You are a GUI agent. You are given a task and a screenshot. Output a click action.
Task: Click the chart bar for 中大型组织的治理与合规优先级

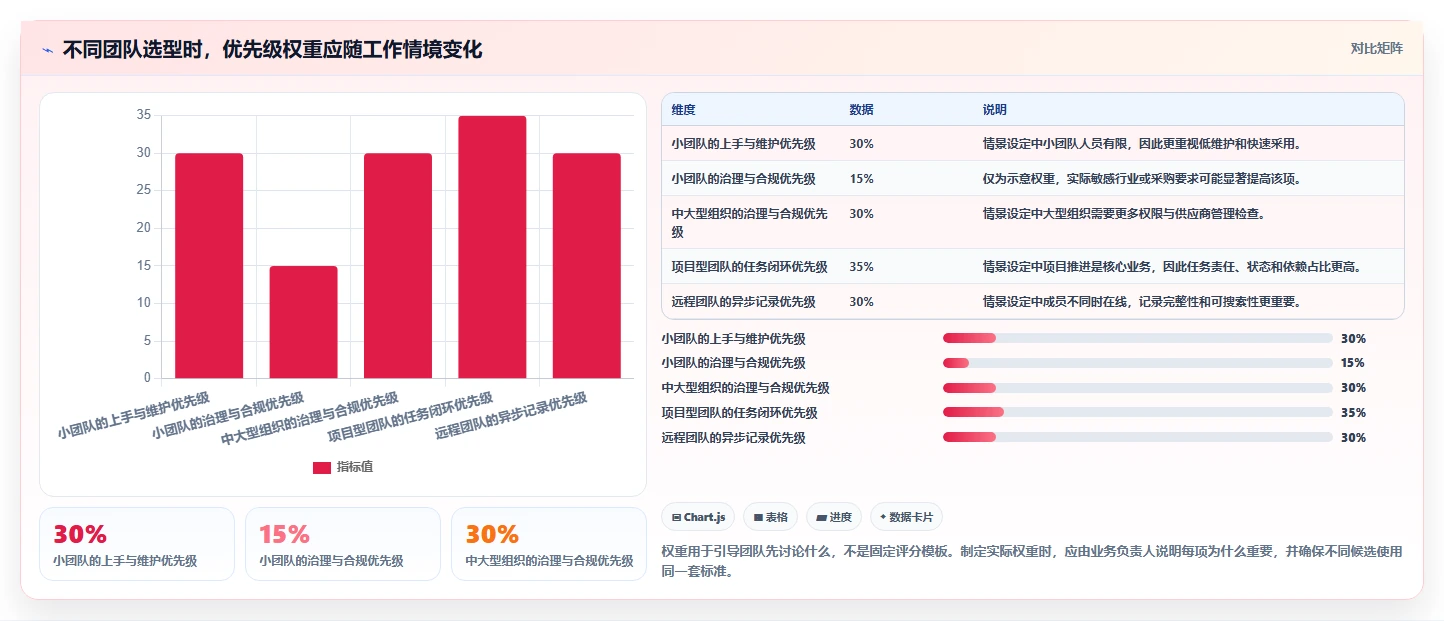point(398,266)
